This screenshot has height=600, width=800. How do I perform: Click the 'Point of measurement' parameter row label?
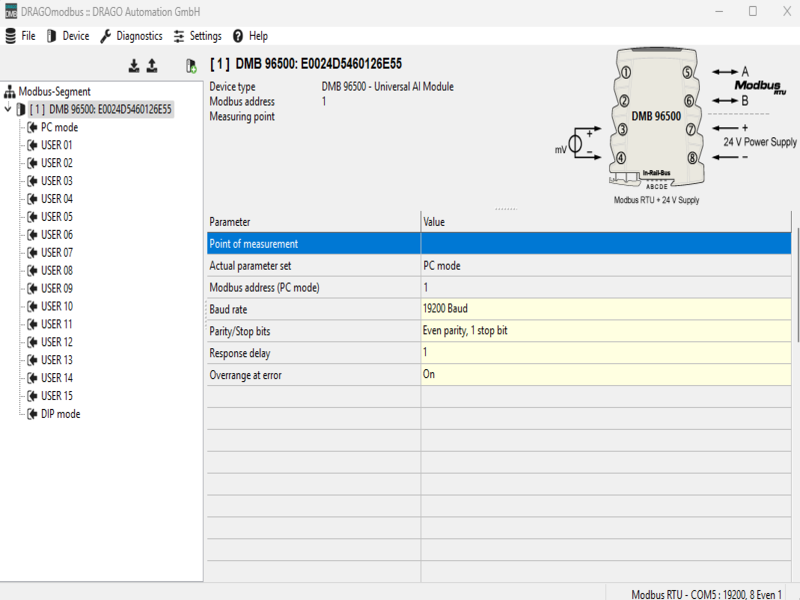(254, 244)
